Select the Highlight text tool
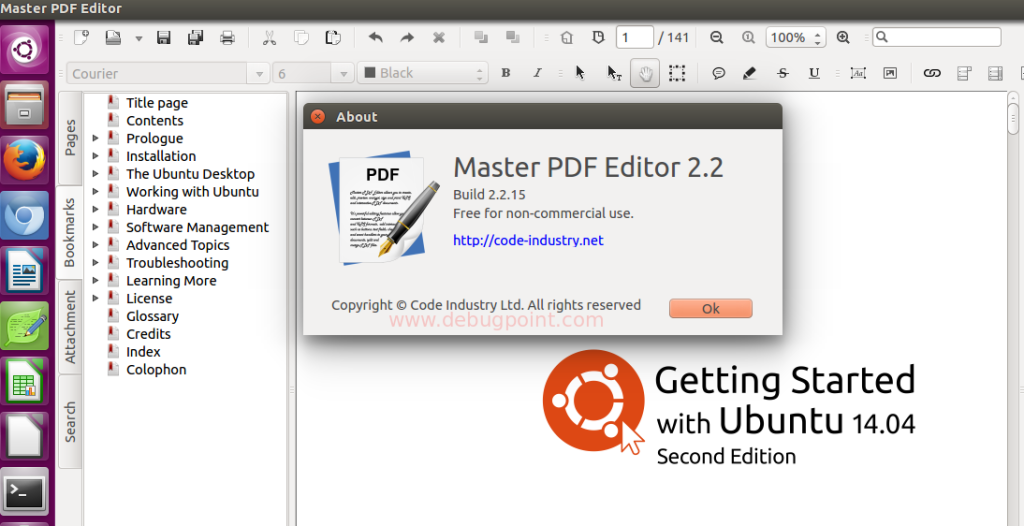 pyautogui.click(x=750, y=73)
